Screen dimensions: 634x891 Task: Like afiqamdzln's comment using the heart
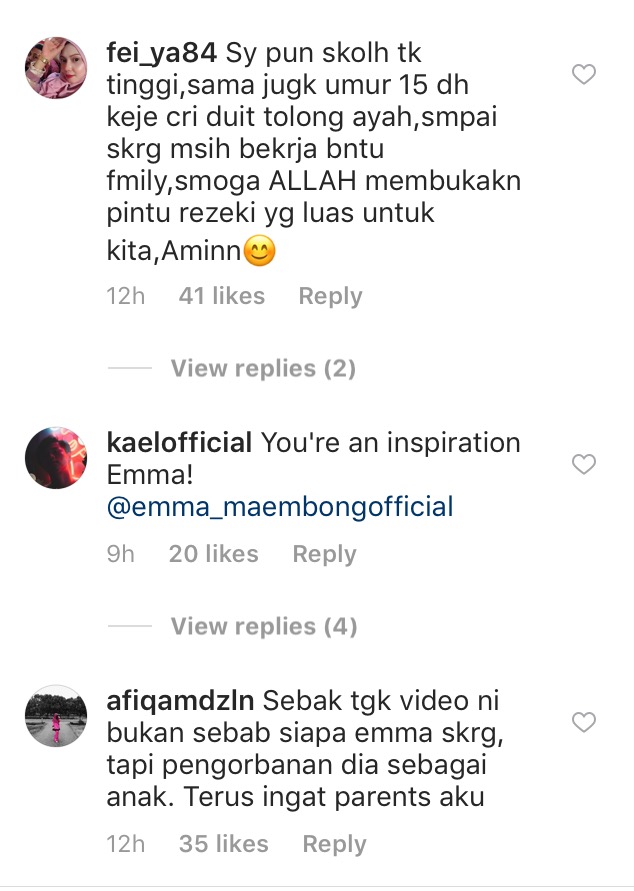click(583, 721)
